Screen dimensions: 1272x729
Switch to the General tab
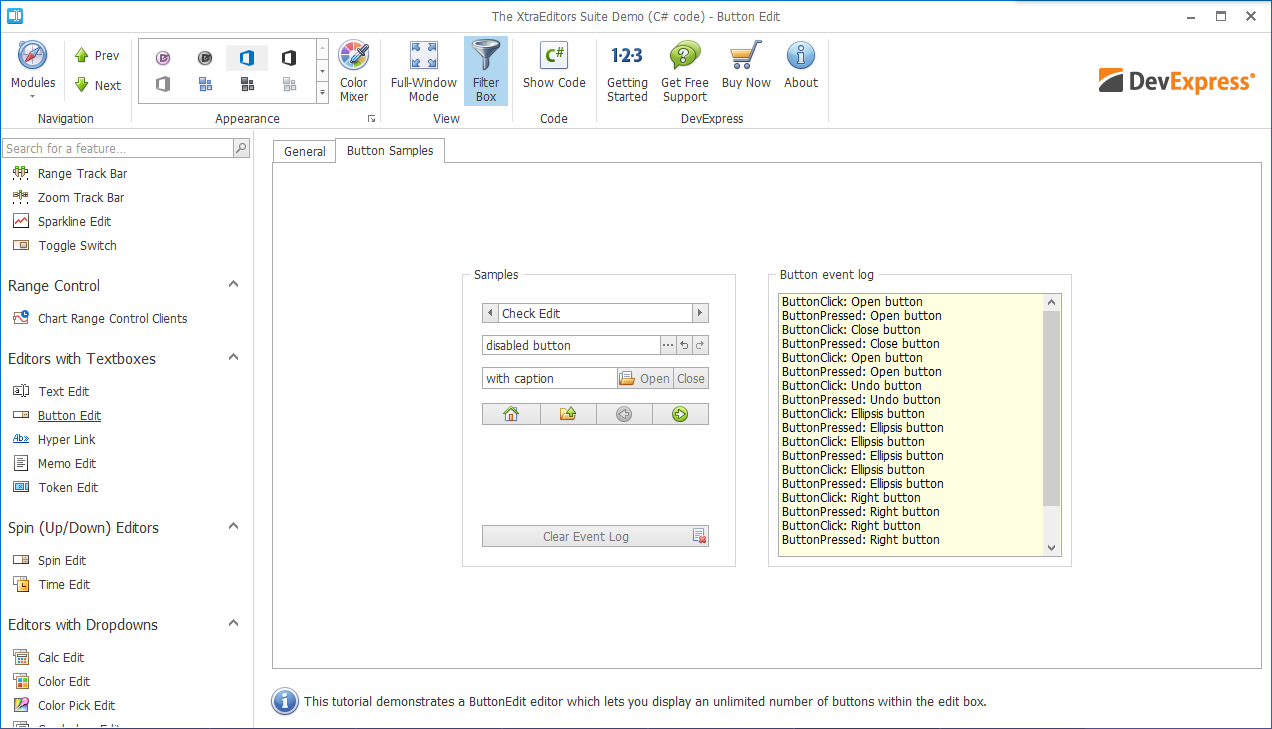(x=304, y=151)
